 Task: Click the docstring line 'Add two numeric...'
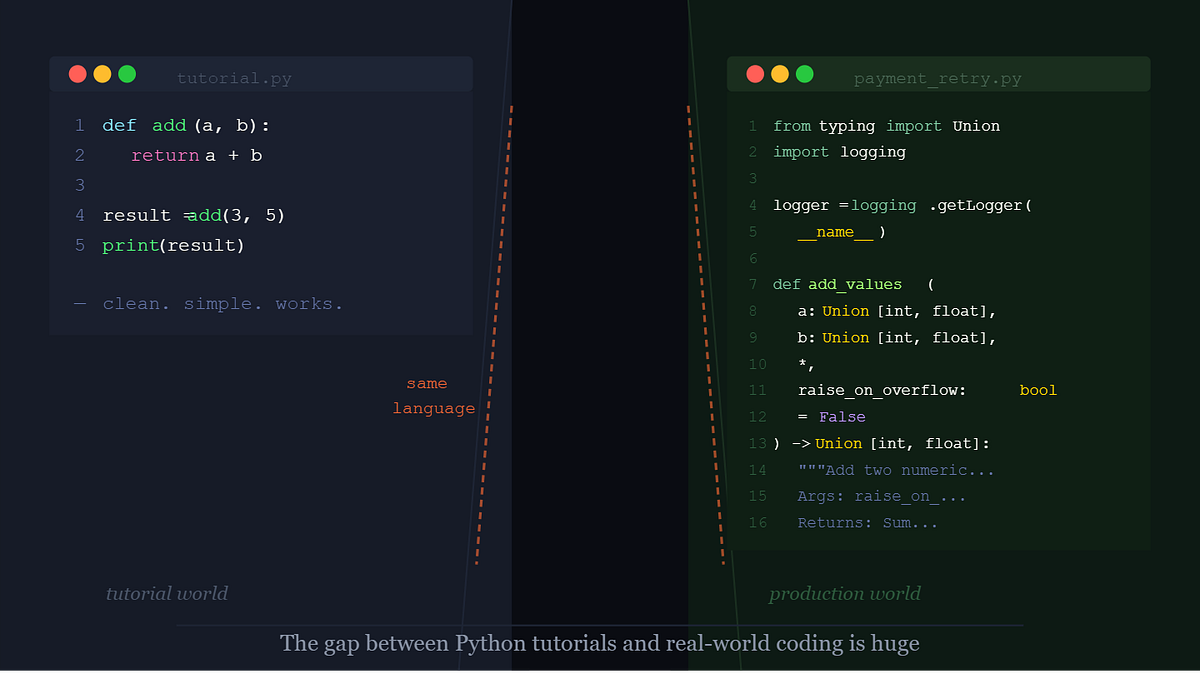point(896,470)
